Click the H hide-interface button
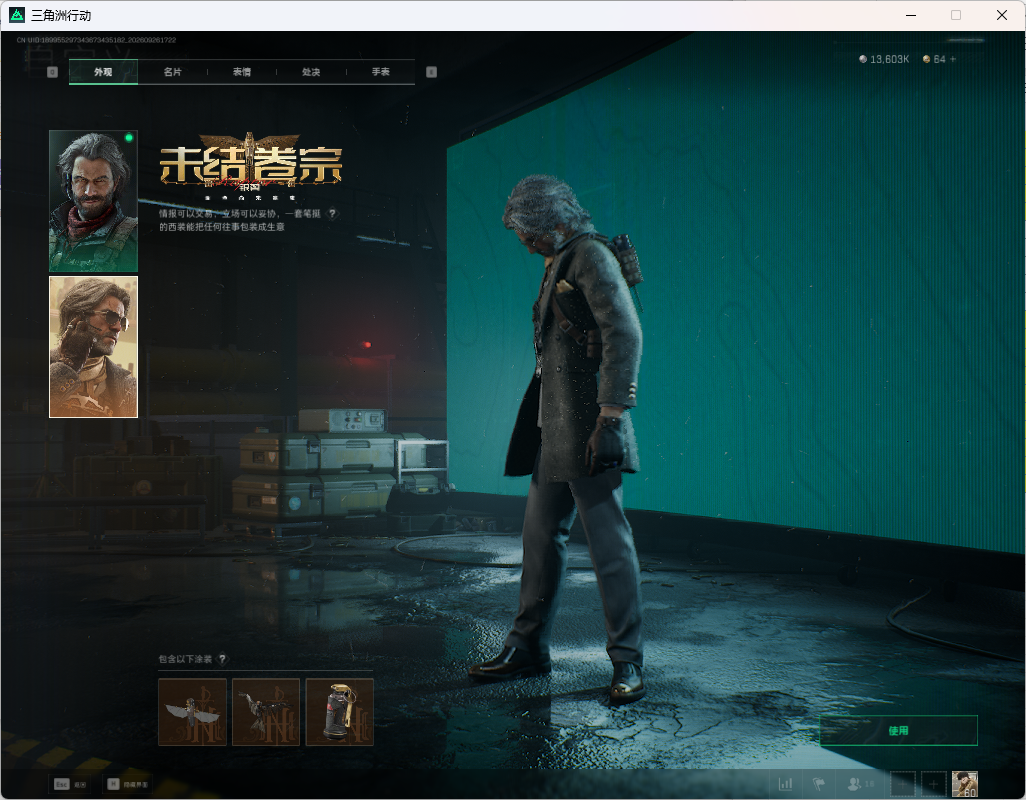This screenshot has height=800, width=1026. pos(128,784)
